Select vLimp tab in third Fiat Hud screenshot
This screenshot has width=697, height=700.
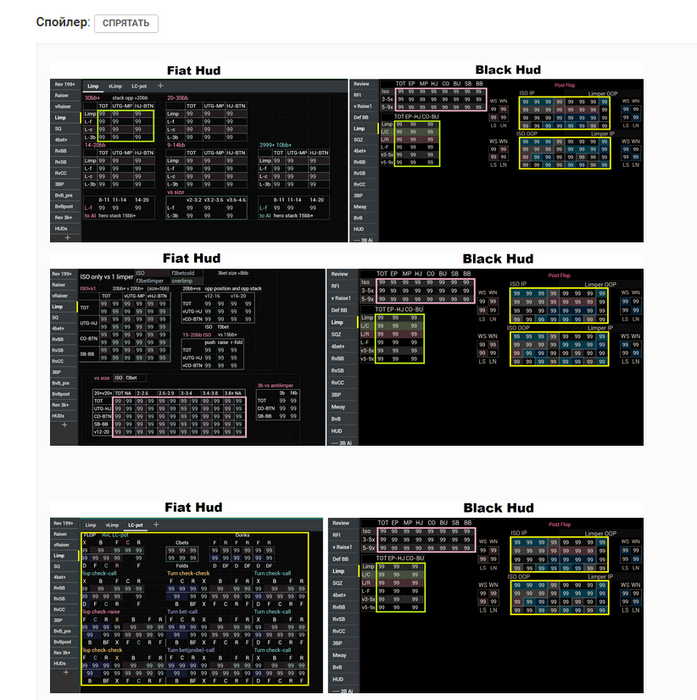112,525
